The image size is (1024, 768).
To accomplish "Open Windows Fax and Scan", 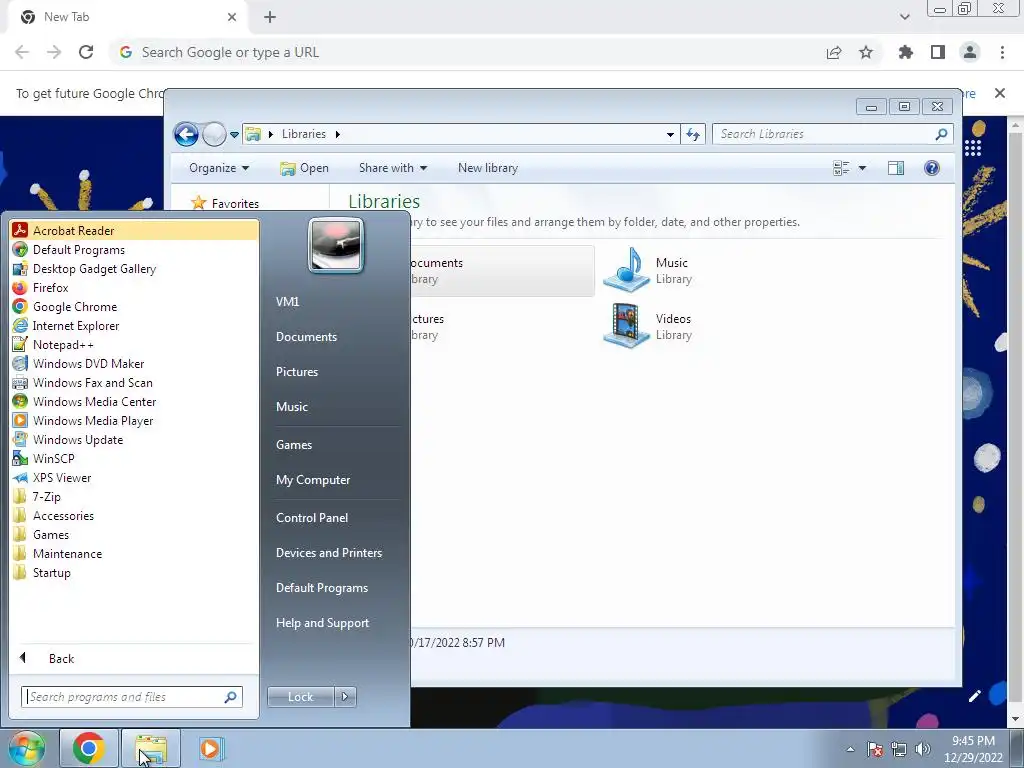I will pos(134,383).
